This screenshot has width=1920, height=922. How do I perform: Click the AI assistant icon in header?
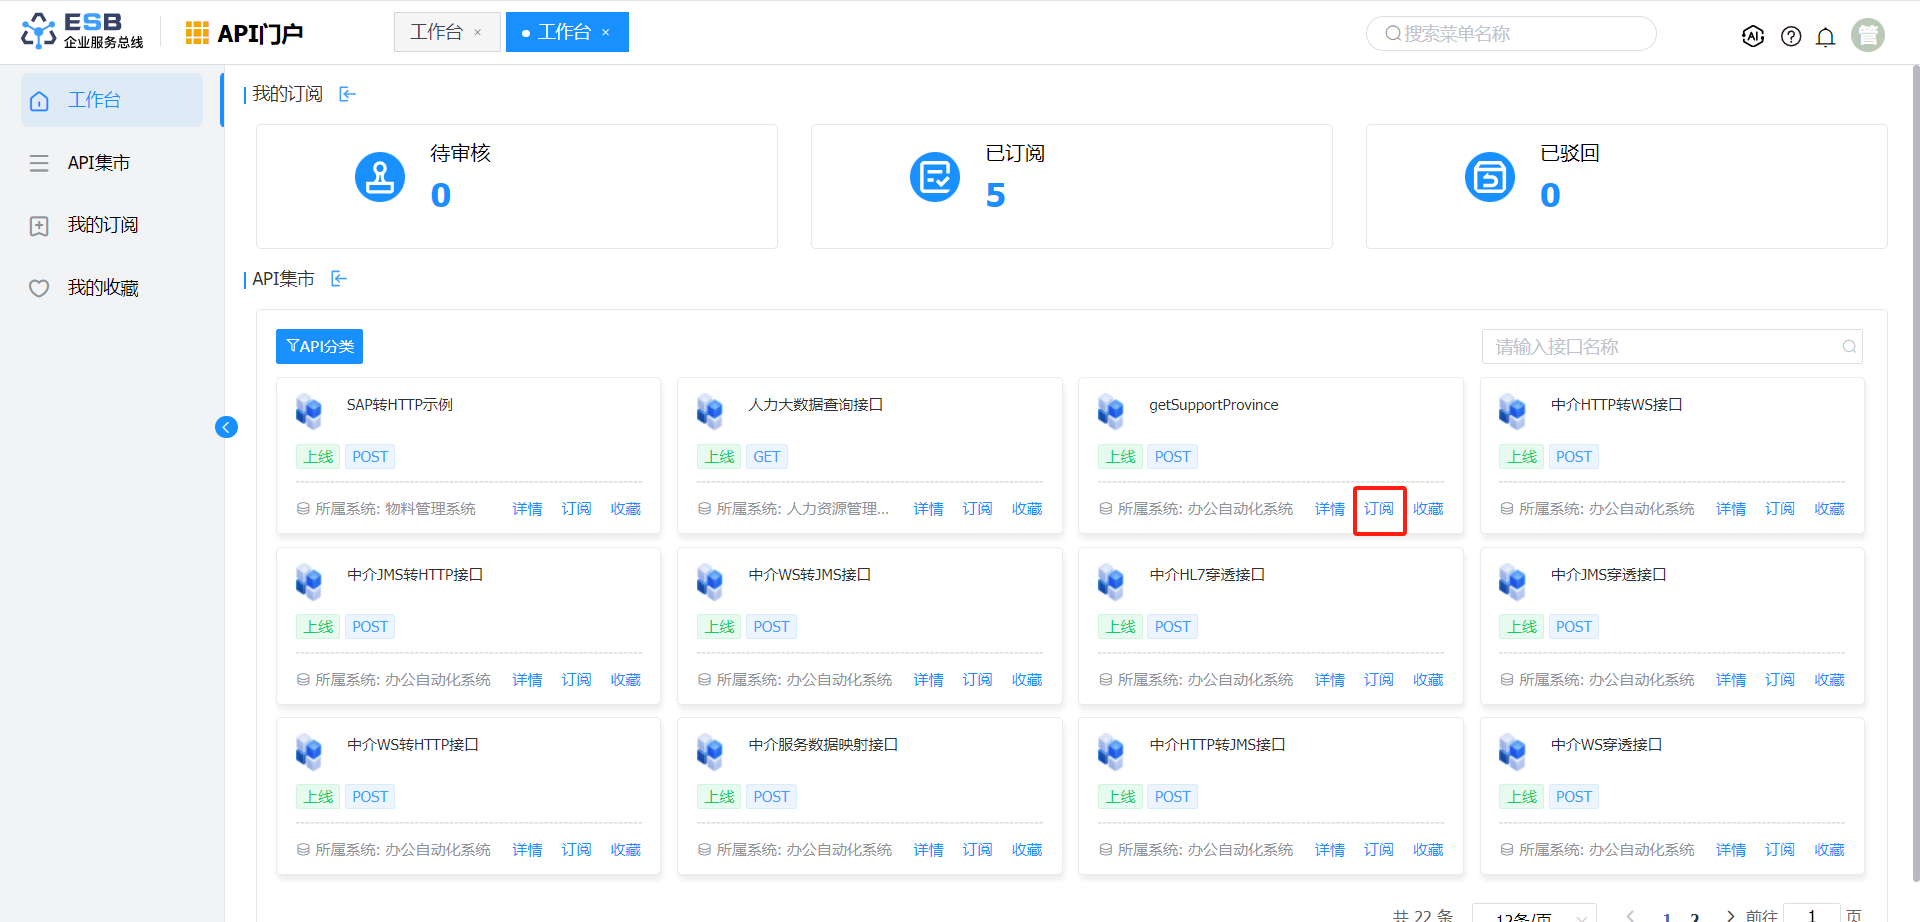(1752, 36)
